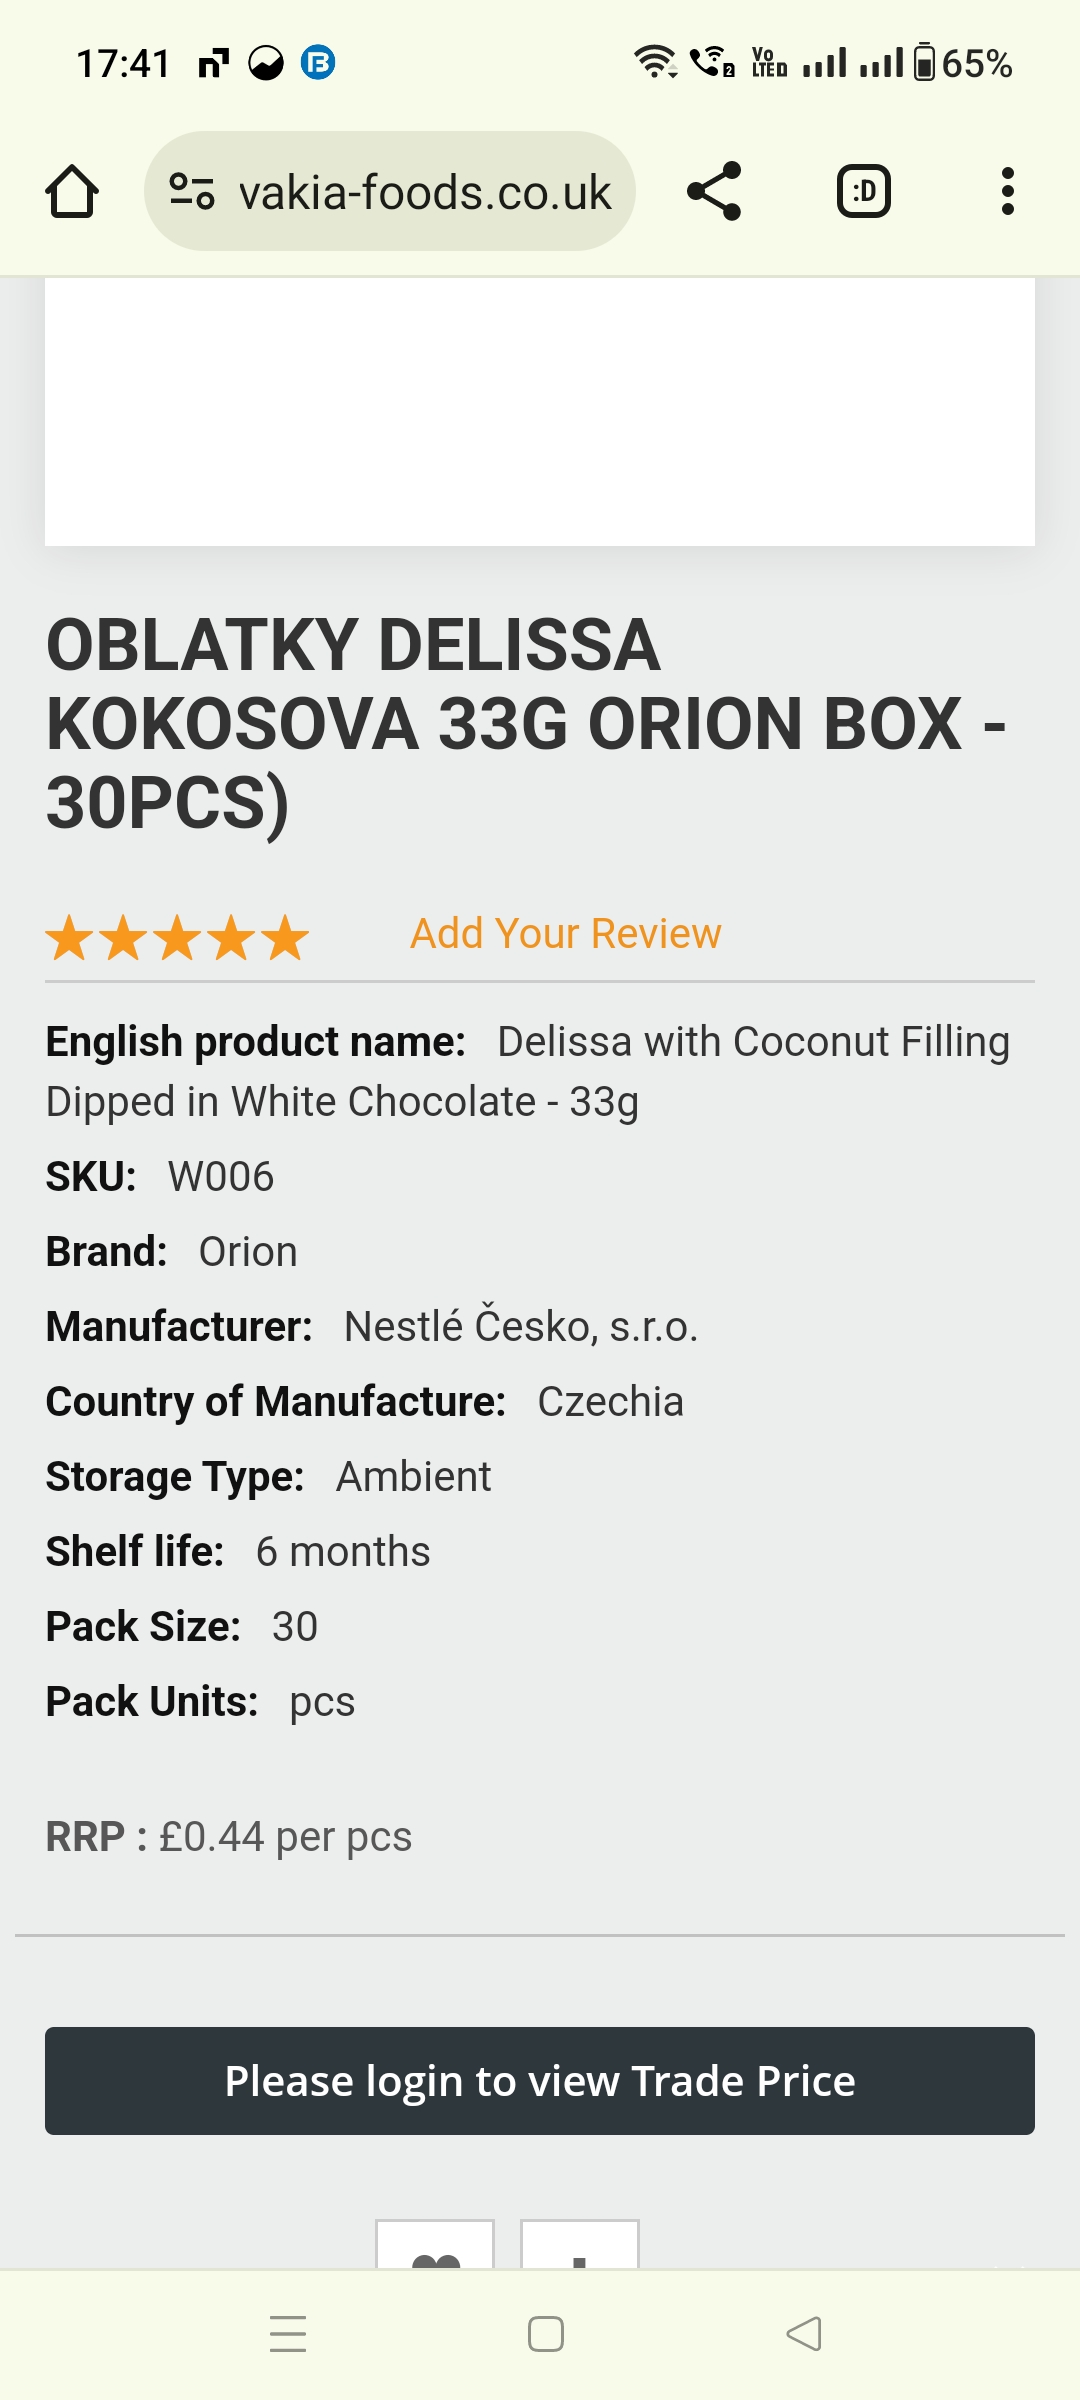Tap the Wi-Fi status icon
The image size is (1080, 2400).
[655, 62]
